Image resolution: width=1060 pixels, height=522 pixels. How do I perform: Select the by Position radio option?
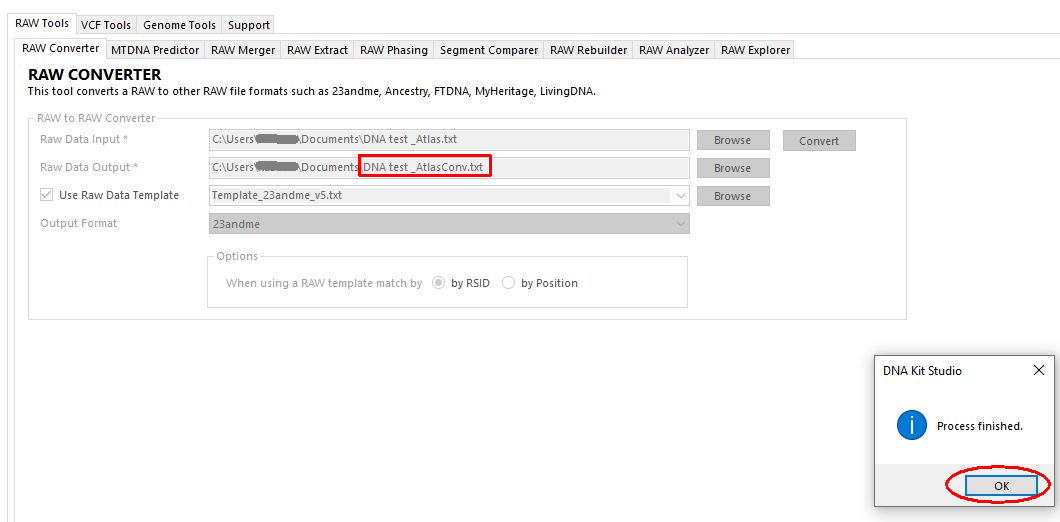coord(508,283)
